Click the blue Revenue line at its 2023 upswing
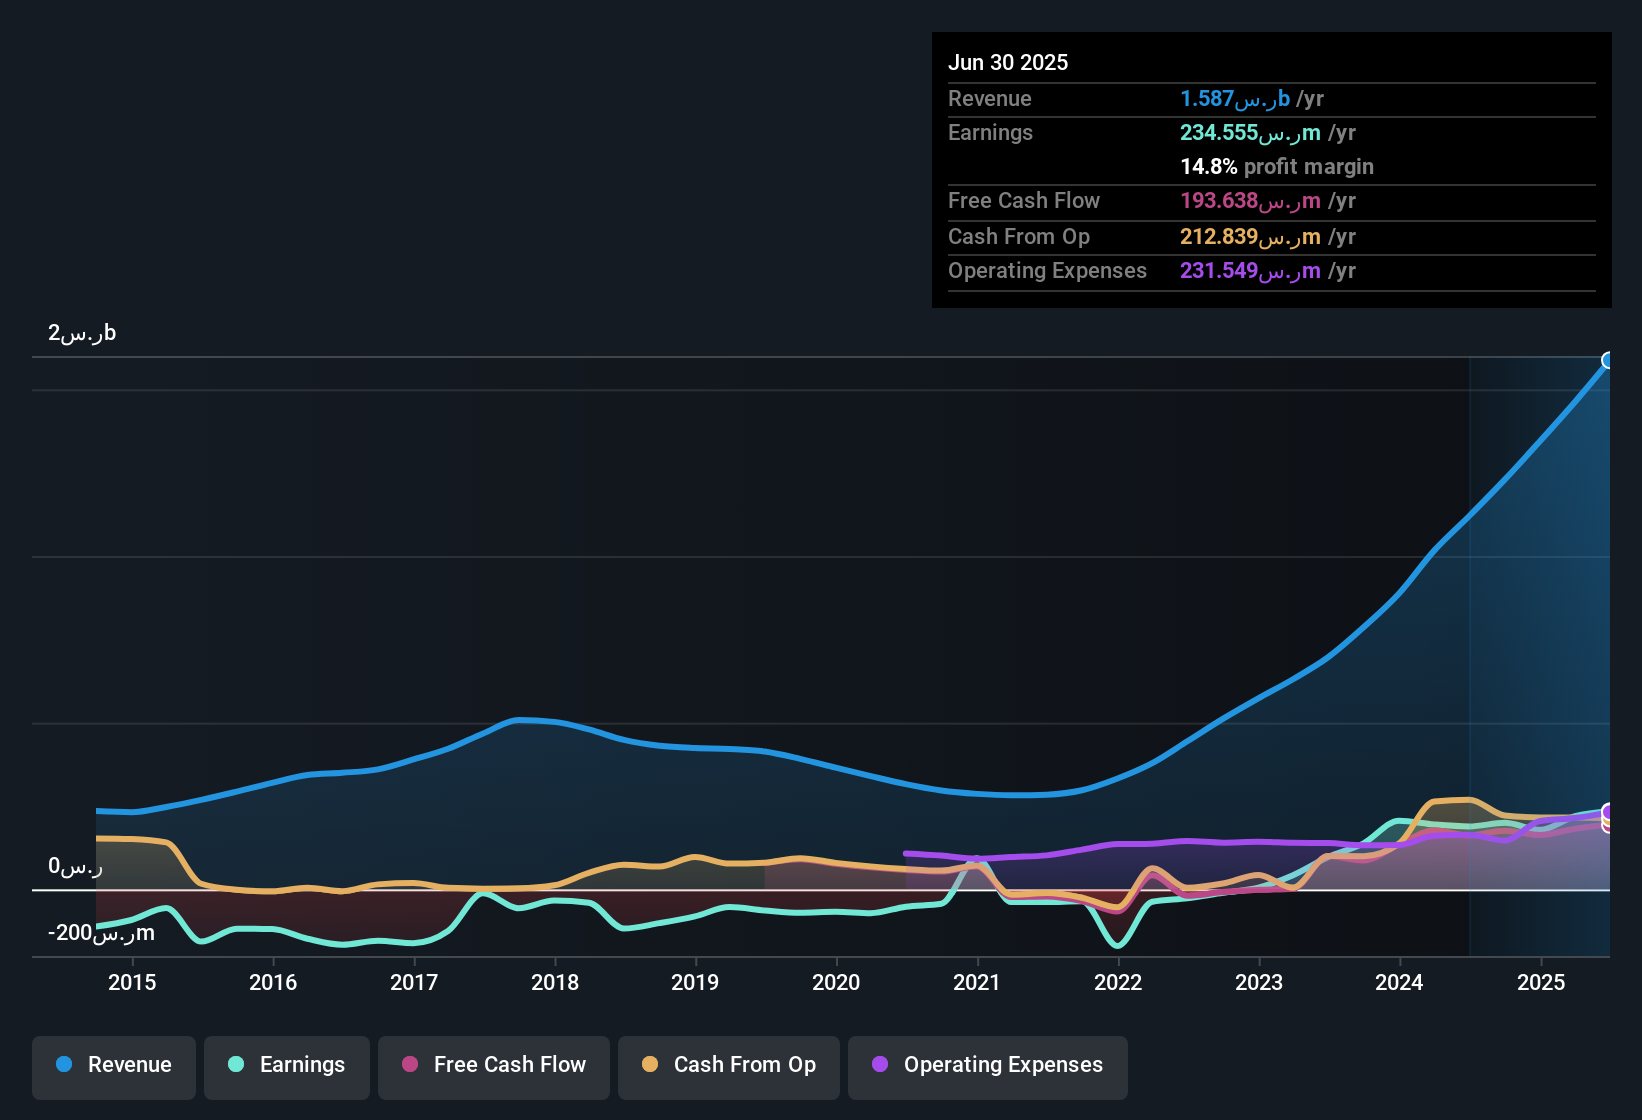 (x=1260, y=700)
